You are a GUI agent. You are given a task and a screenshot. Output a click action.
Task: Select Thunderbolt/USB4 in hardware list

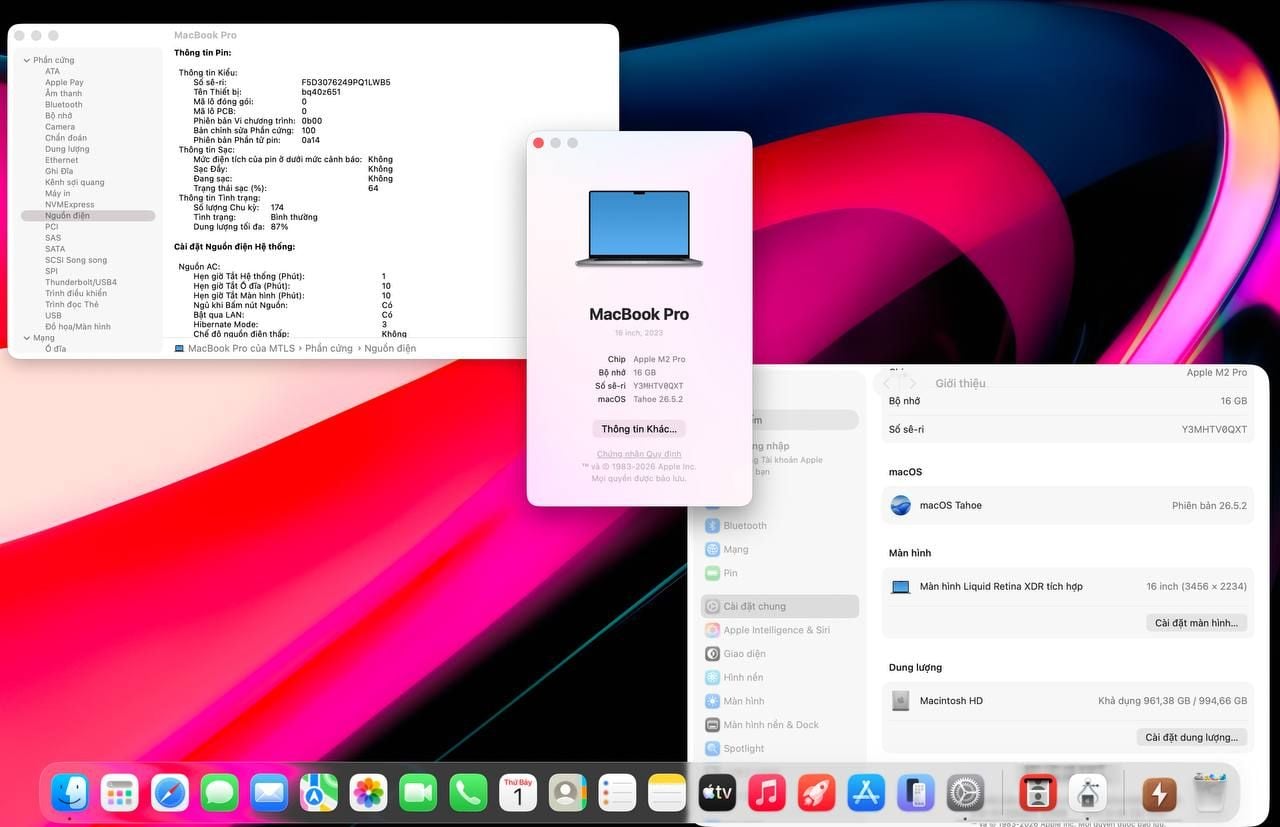click(x=81, y=282)
